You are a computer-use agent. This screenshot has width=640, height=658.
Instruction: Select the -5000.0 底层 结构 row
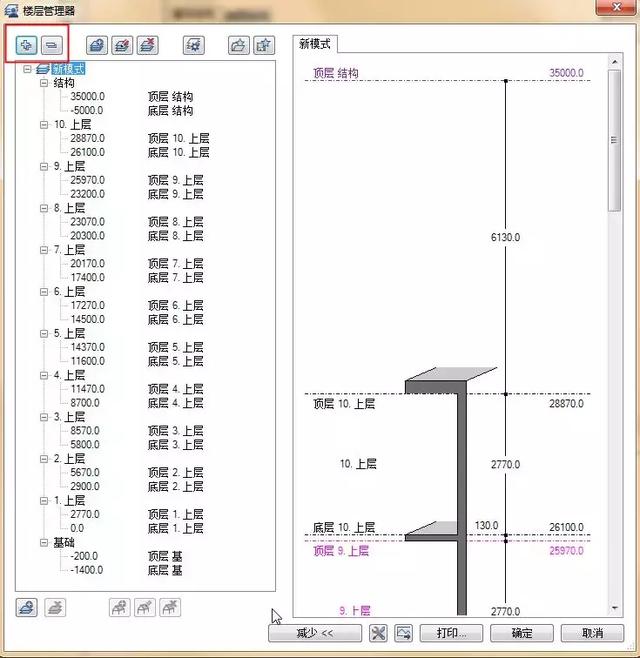pos(132,110)
